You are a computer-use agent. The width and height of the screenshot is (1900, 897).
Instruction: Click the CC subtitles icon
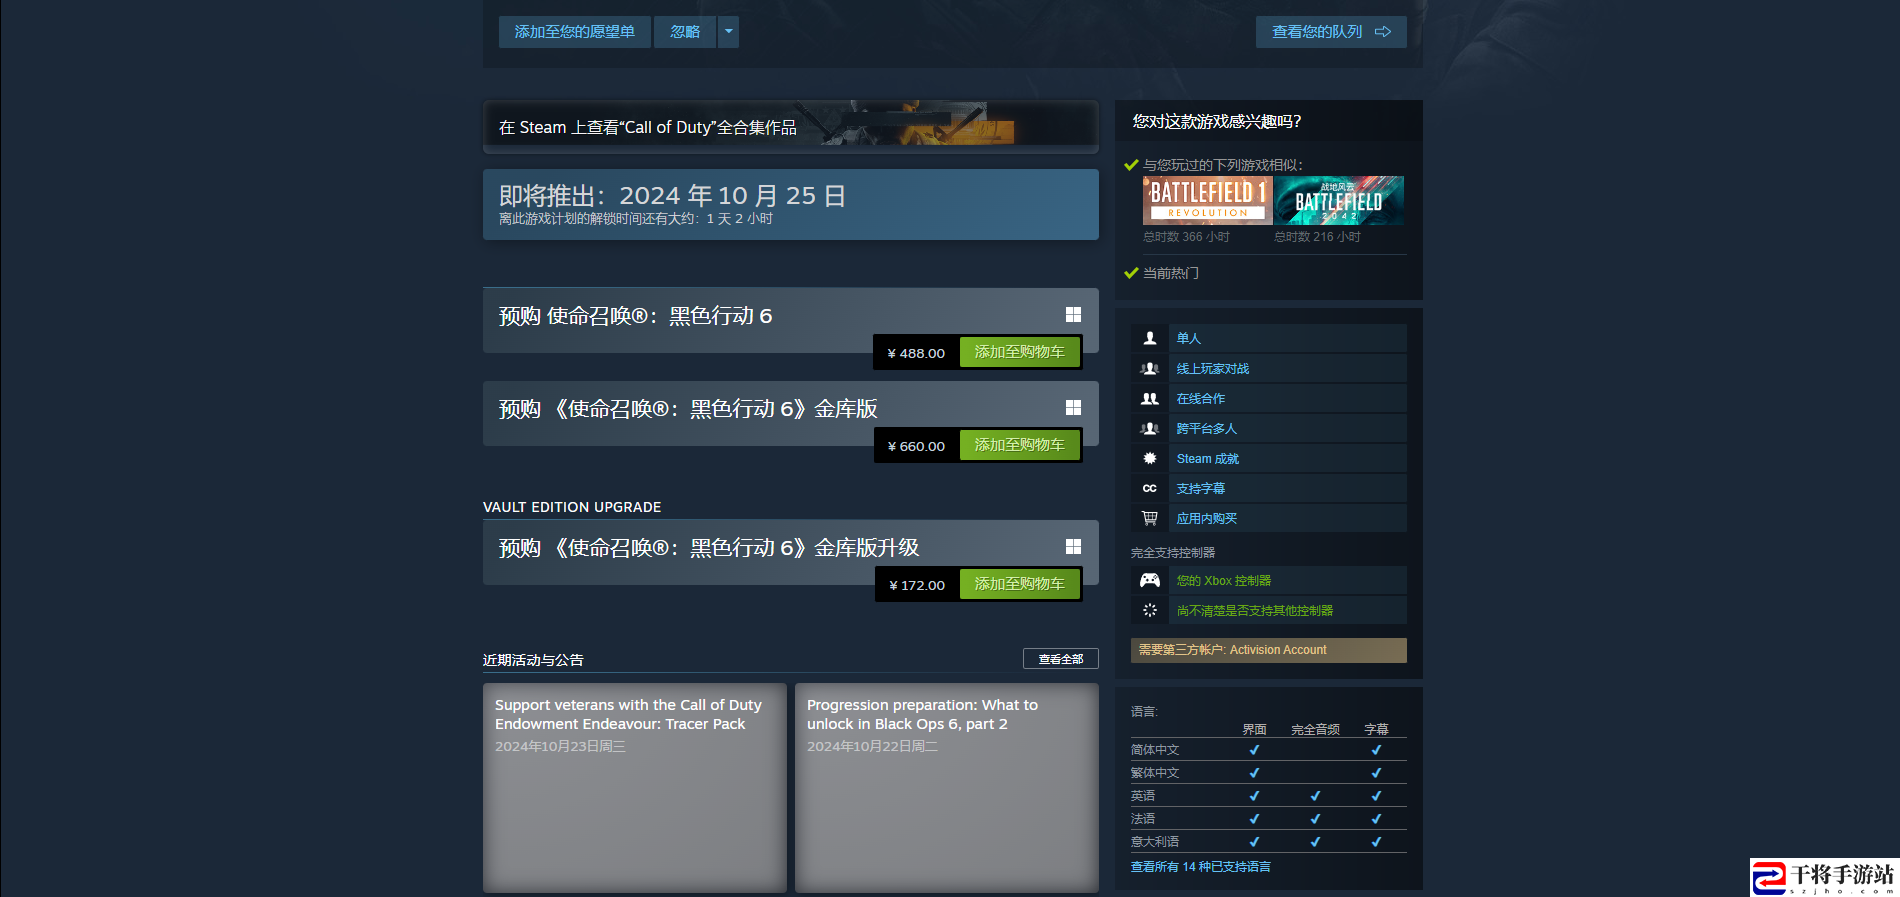coord(1150,488)
